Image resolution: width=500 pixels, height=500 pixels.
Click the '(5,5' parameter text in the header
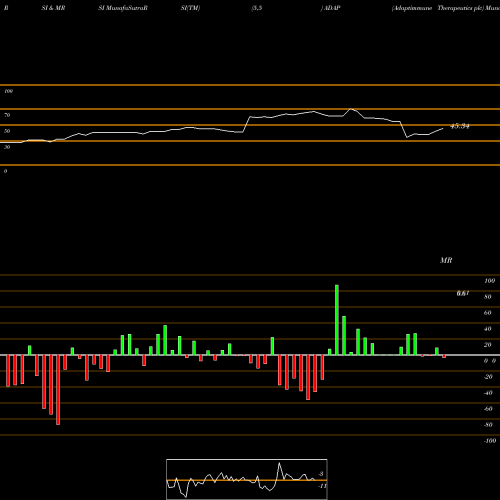[257, 8]
